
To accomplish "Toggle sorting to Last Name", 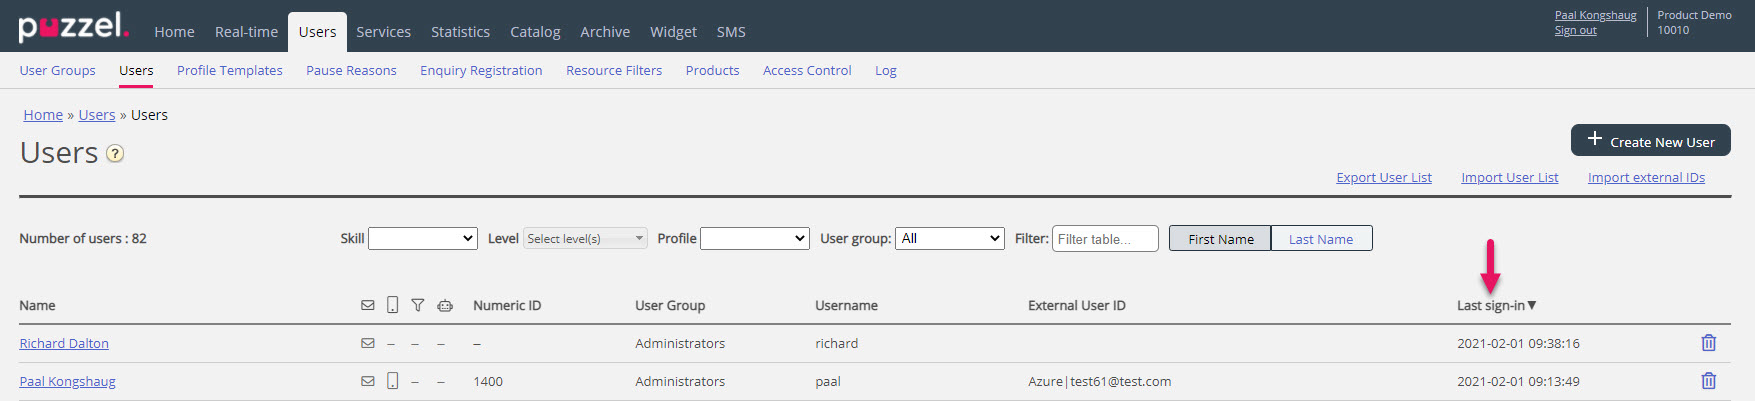I will (1320, 239).
